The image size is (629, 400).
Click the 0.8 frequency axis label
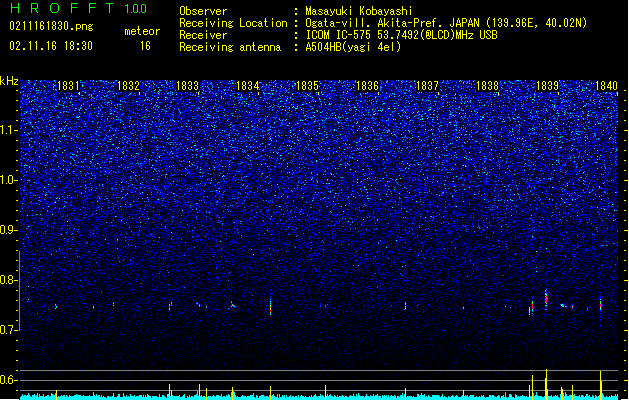click(x=9, y=280)
